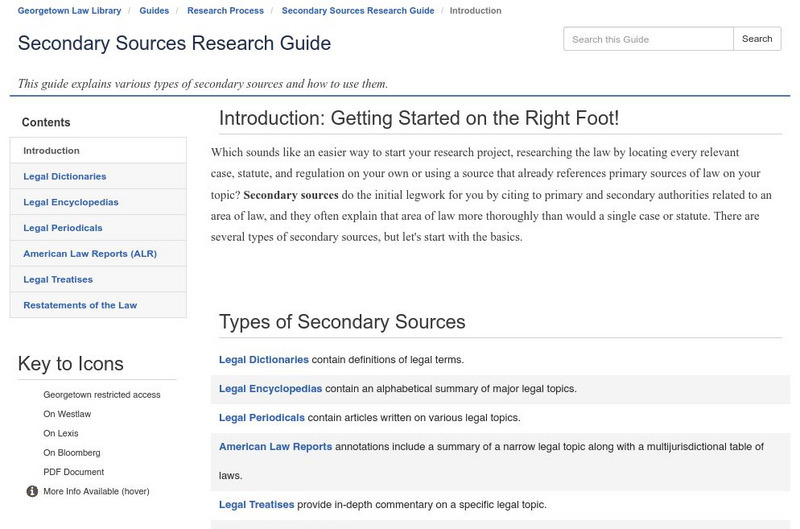The width and height of the screenshot is (800, 529).
Task: Click Legal Treatises link in Types list
Action: point(256,505)
